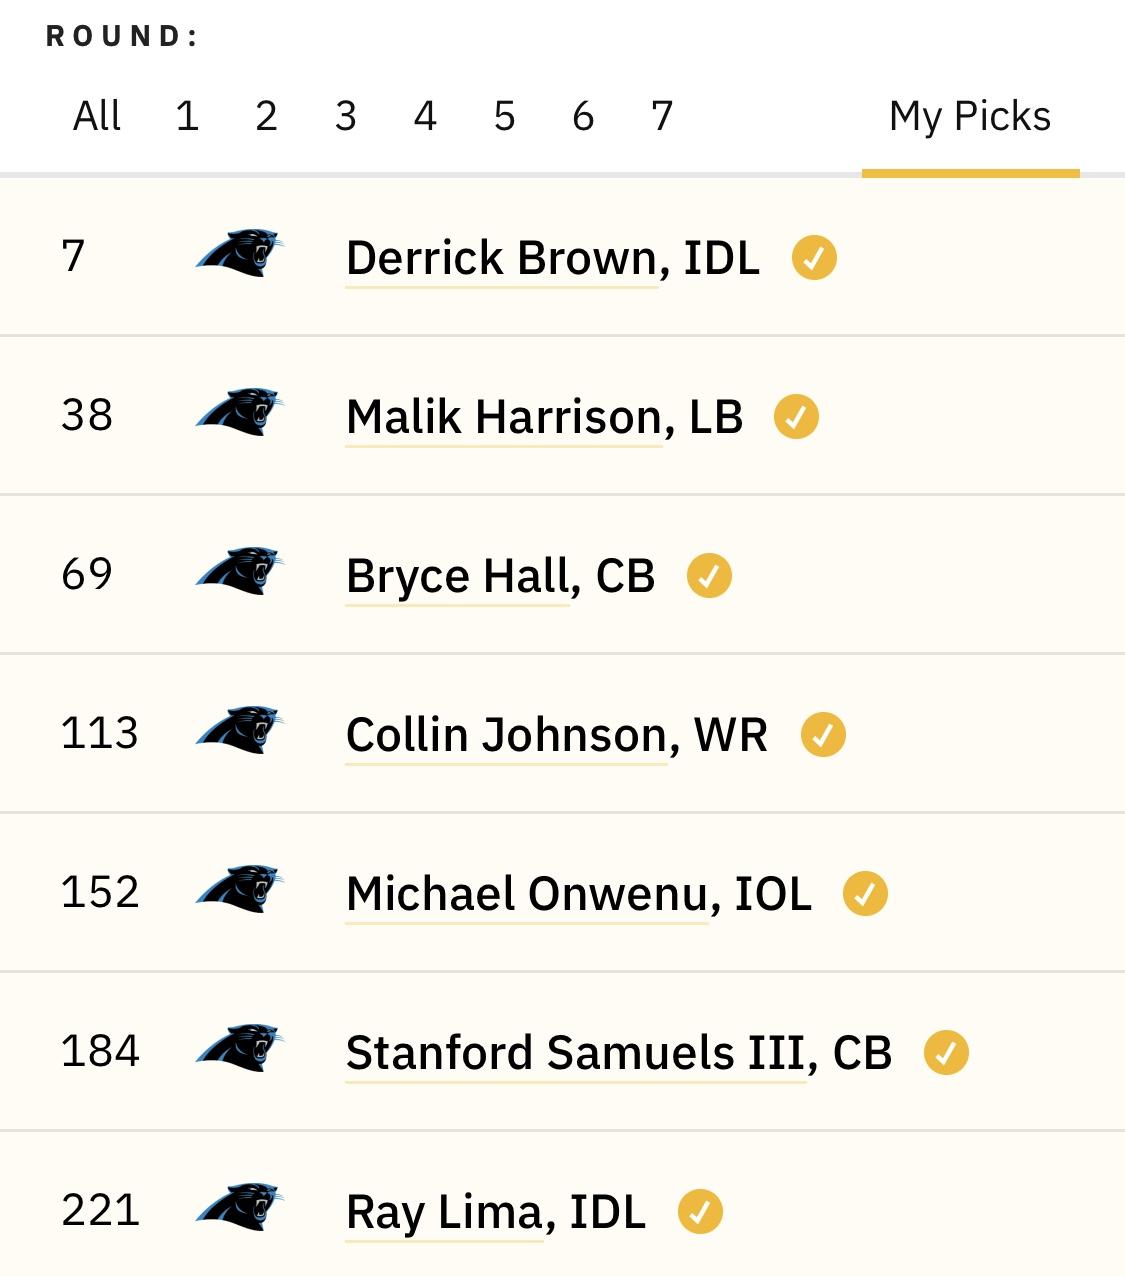1125x1276 pixels.
Task: Click checkmark badge next to Derrick Brown
Action: (x=814, y=258)
